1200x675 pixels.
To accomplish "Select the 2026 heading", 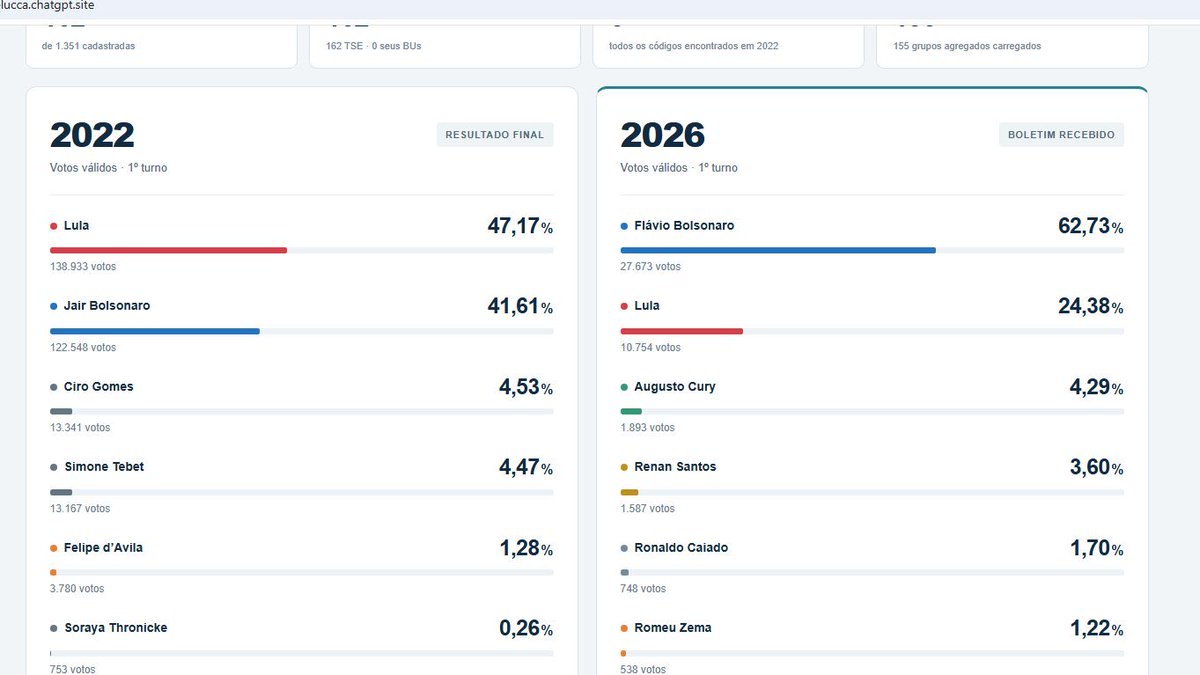I will (662, 135).
